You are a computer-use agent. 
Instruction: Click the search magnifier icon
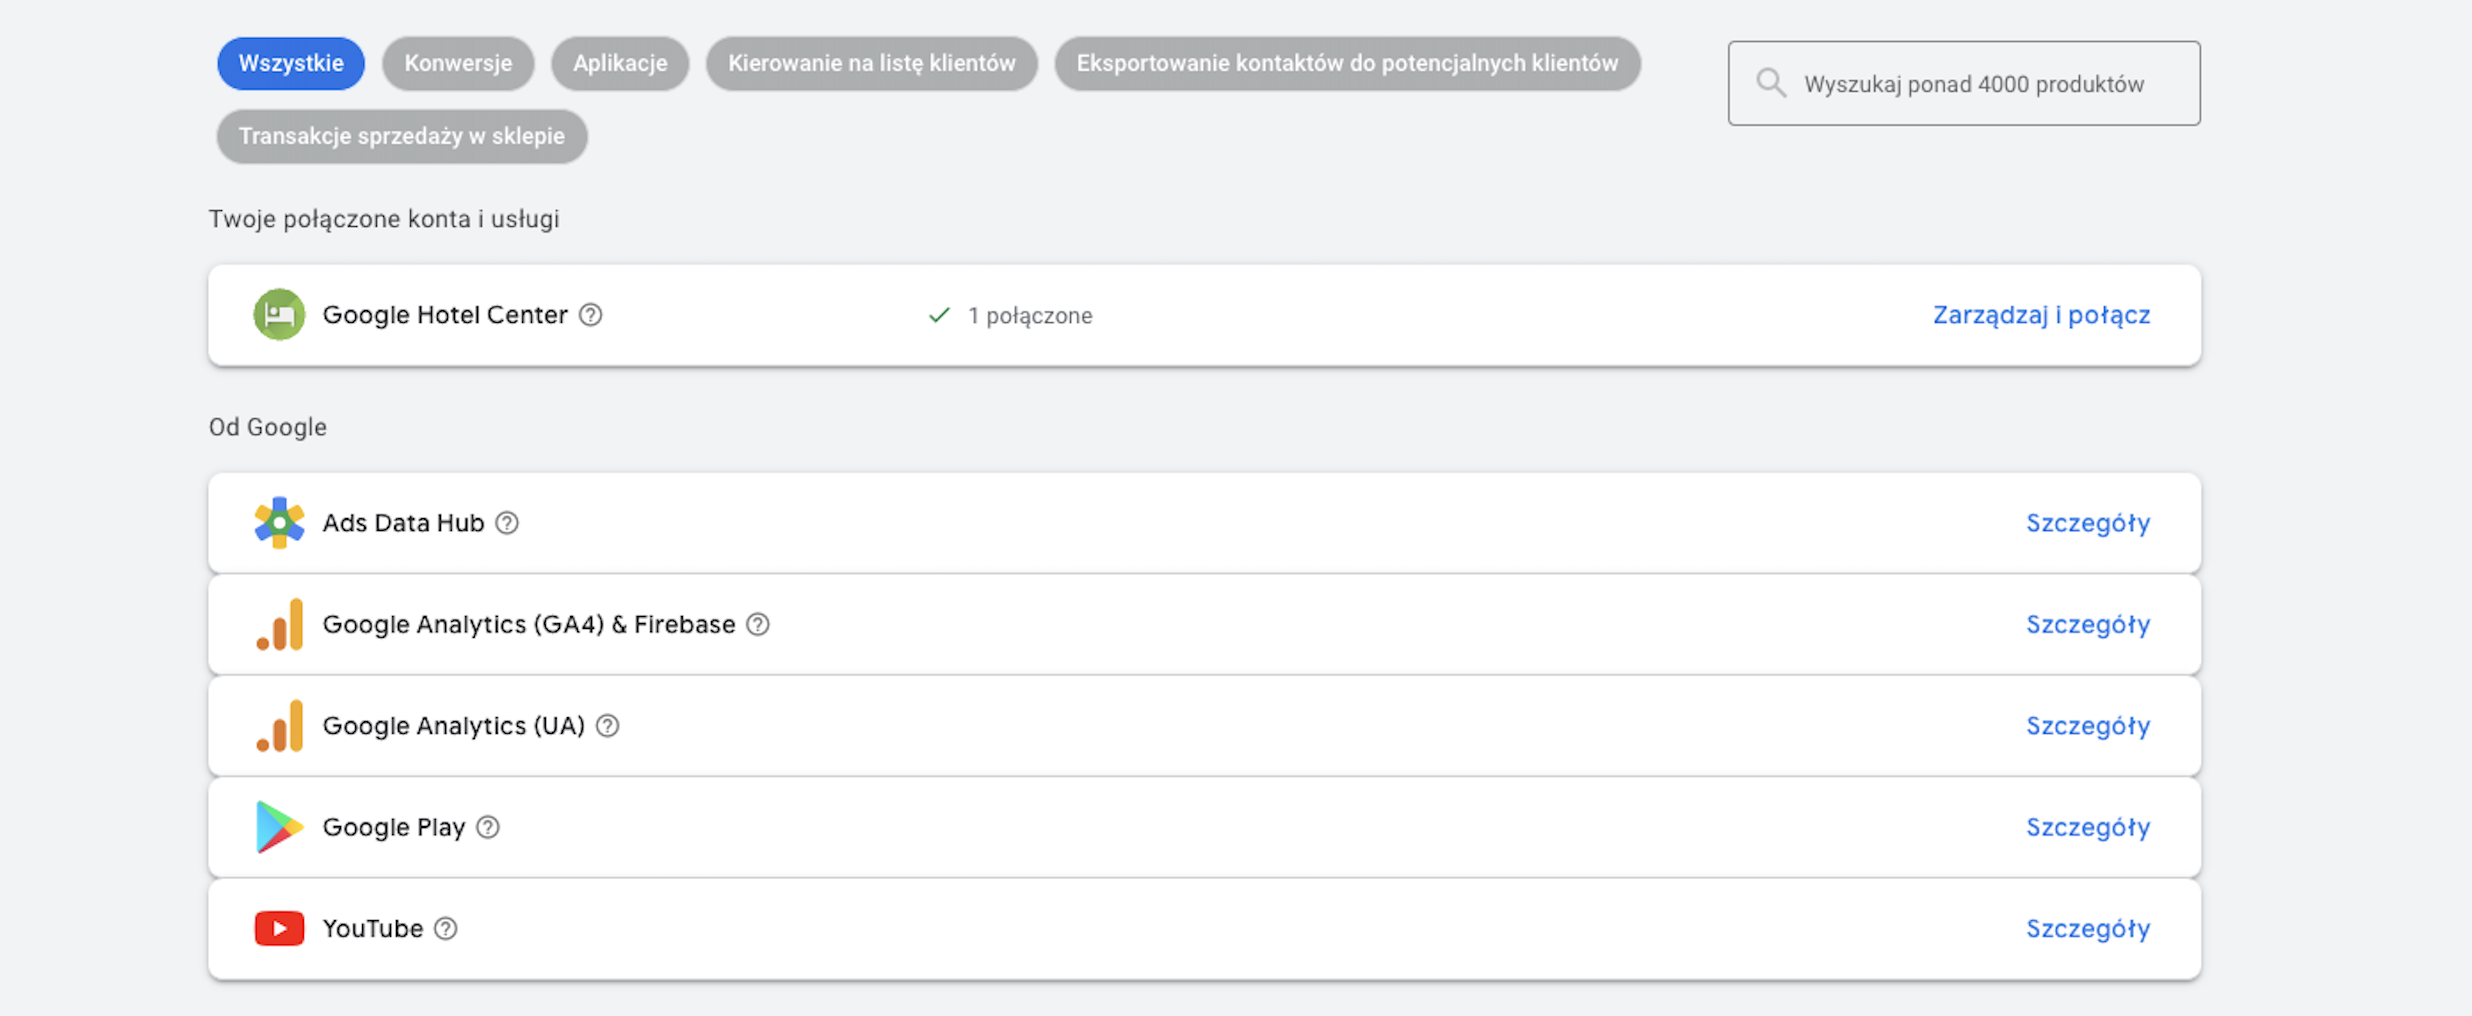pyautogui.click(x=1771, y=83)
